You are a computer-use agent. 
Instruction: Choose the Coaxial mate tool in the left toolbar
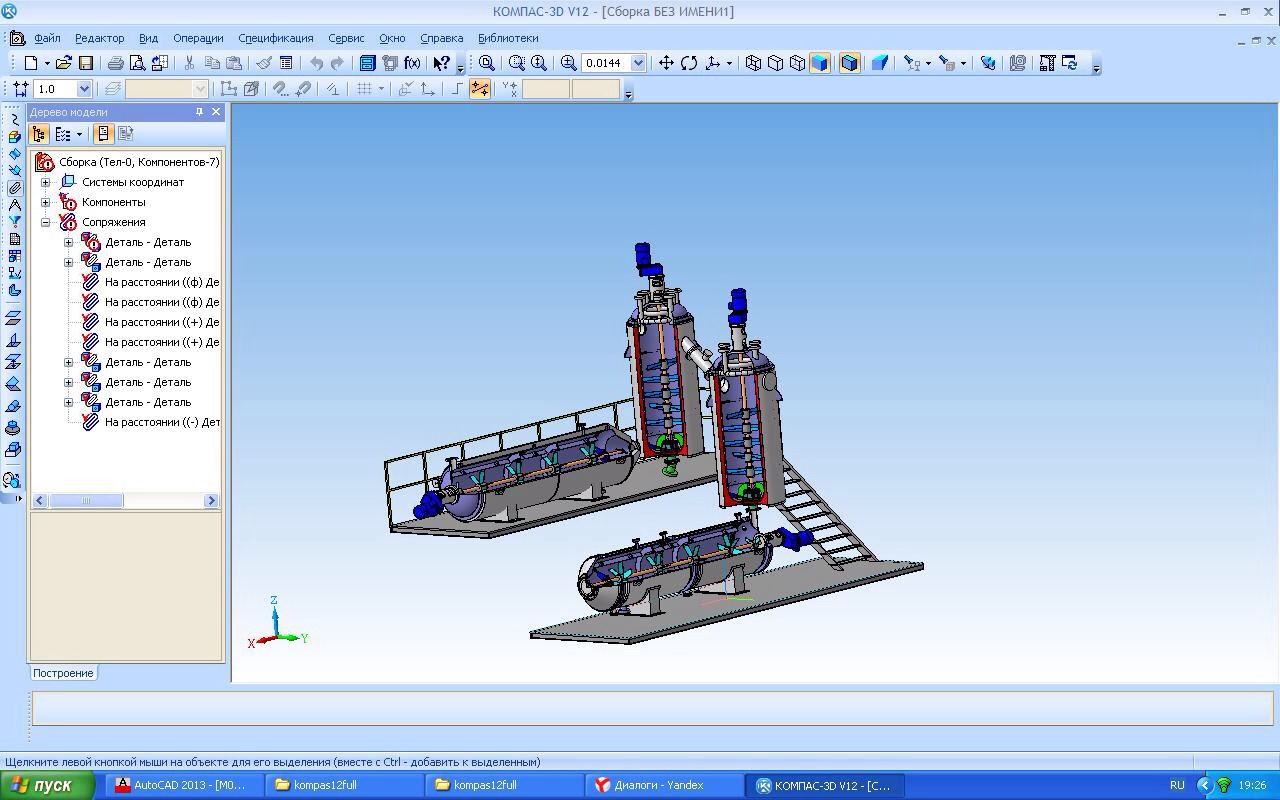tap(14, 428)
